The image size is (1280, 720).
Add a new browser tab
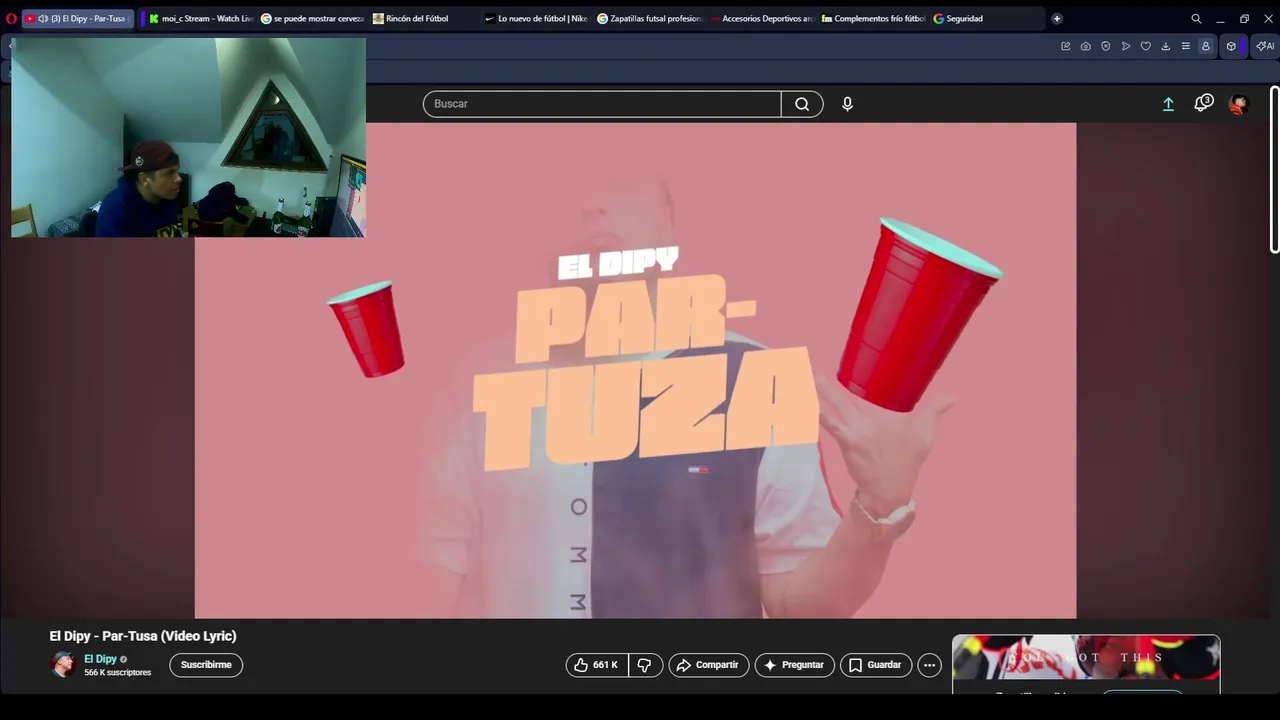(1057, 18)
